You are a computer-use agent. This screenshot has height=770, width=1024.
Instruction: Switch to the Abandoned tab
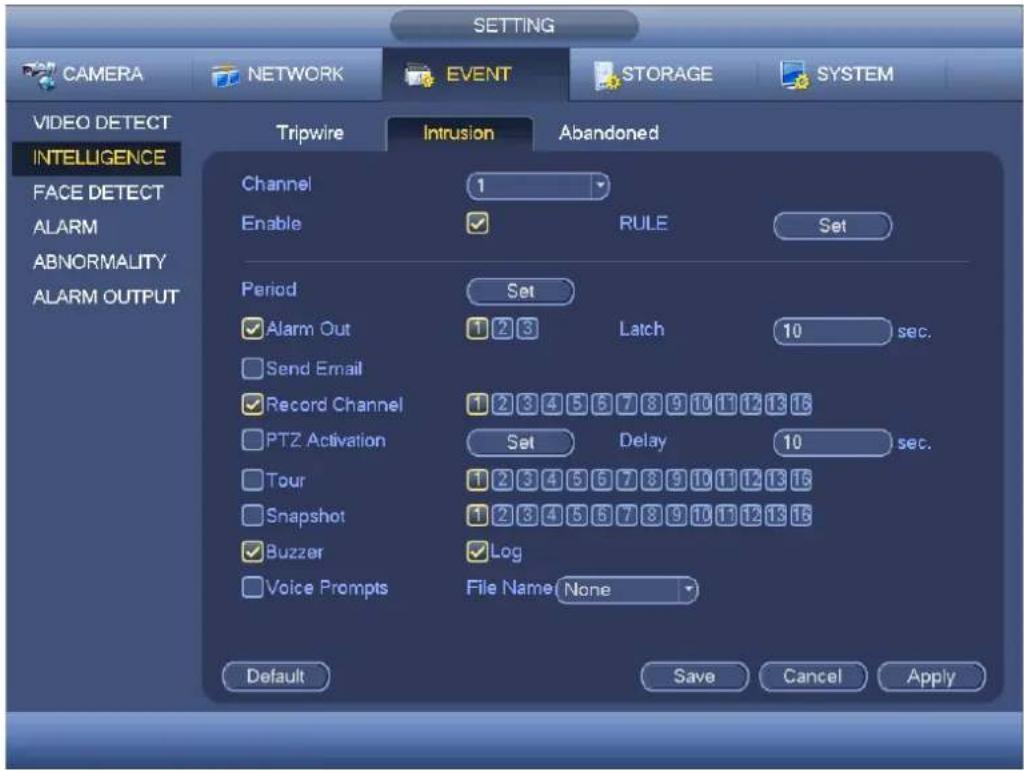[609, 133]
